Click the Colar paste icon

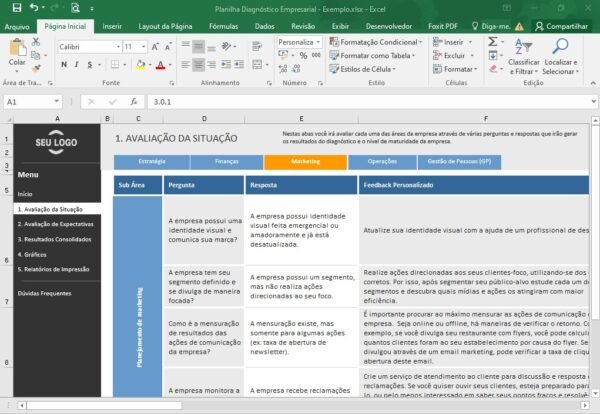pyautogui.click(x=17, y=48)
